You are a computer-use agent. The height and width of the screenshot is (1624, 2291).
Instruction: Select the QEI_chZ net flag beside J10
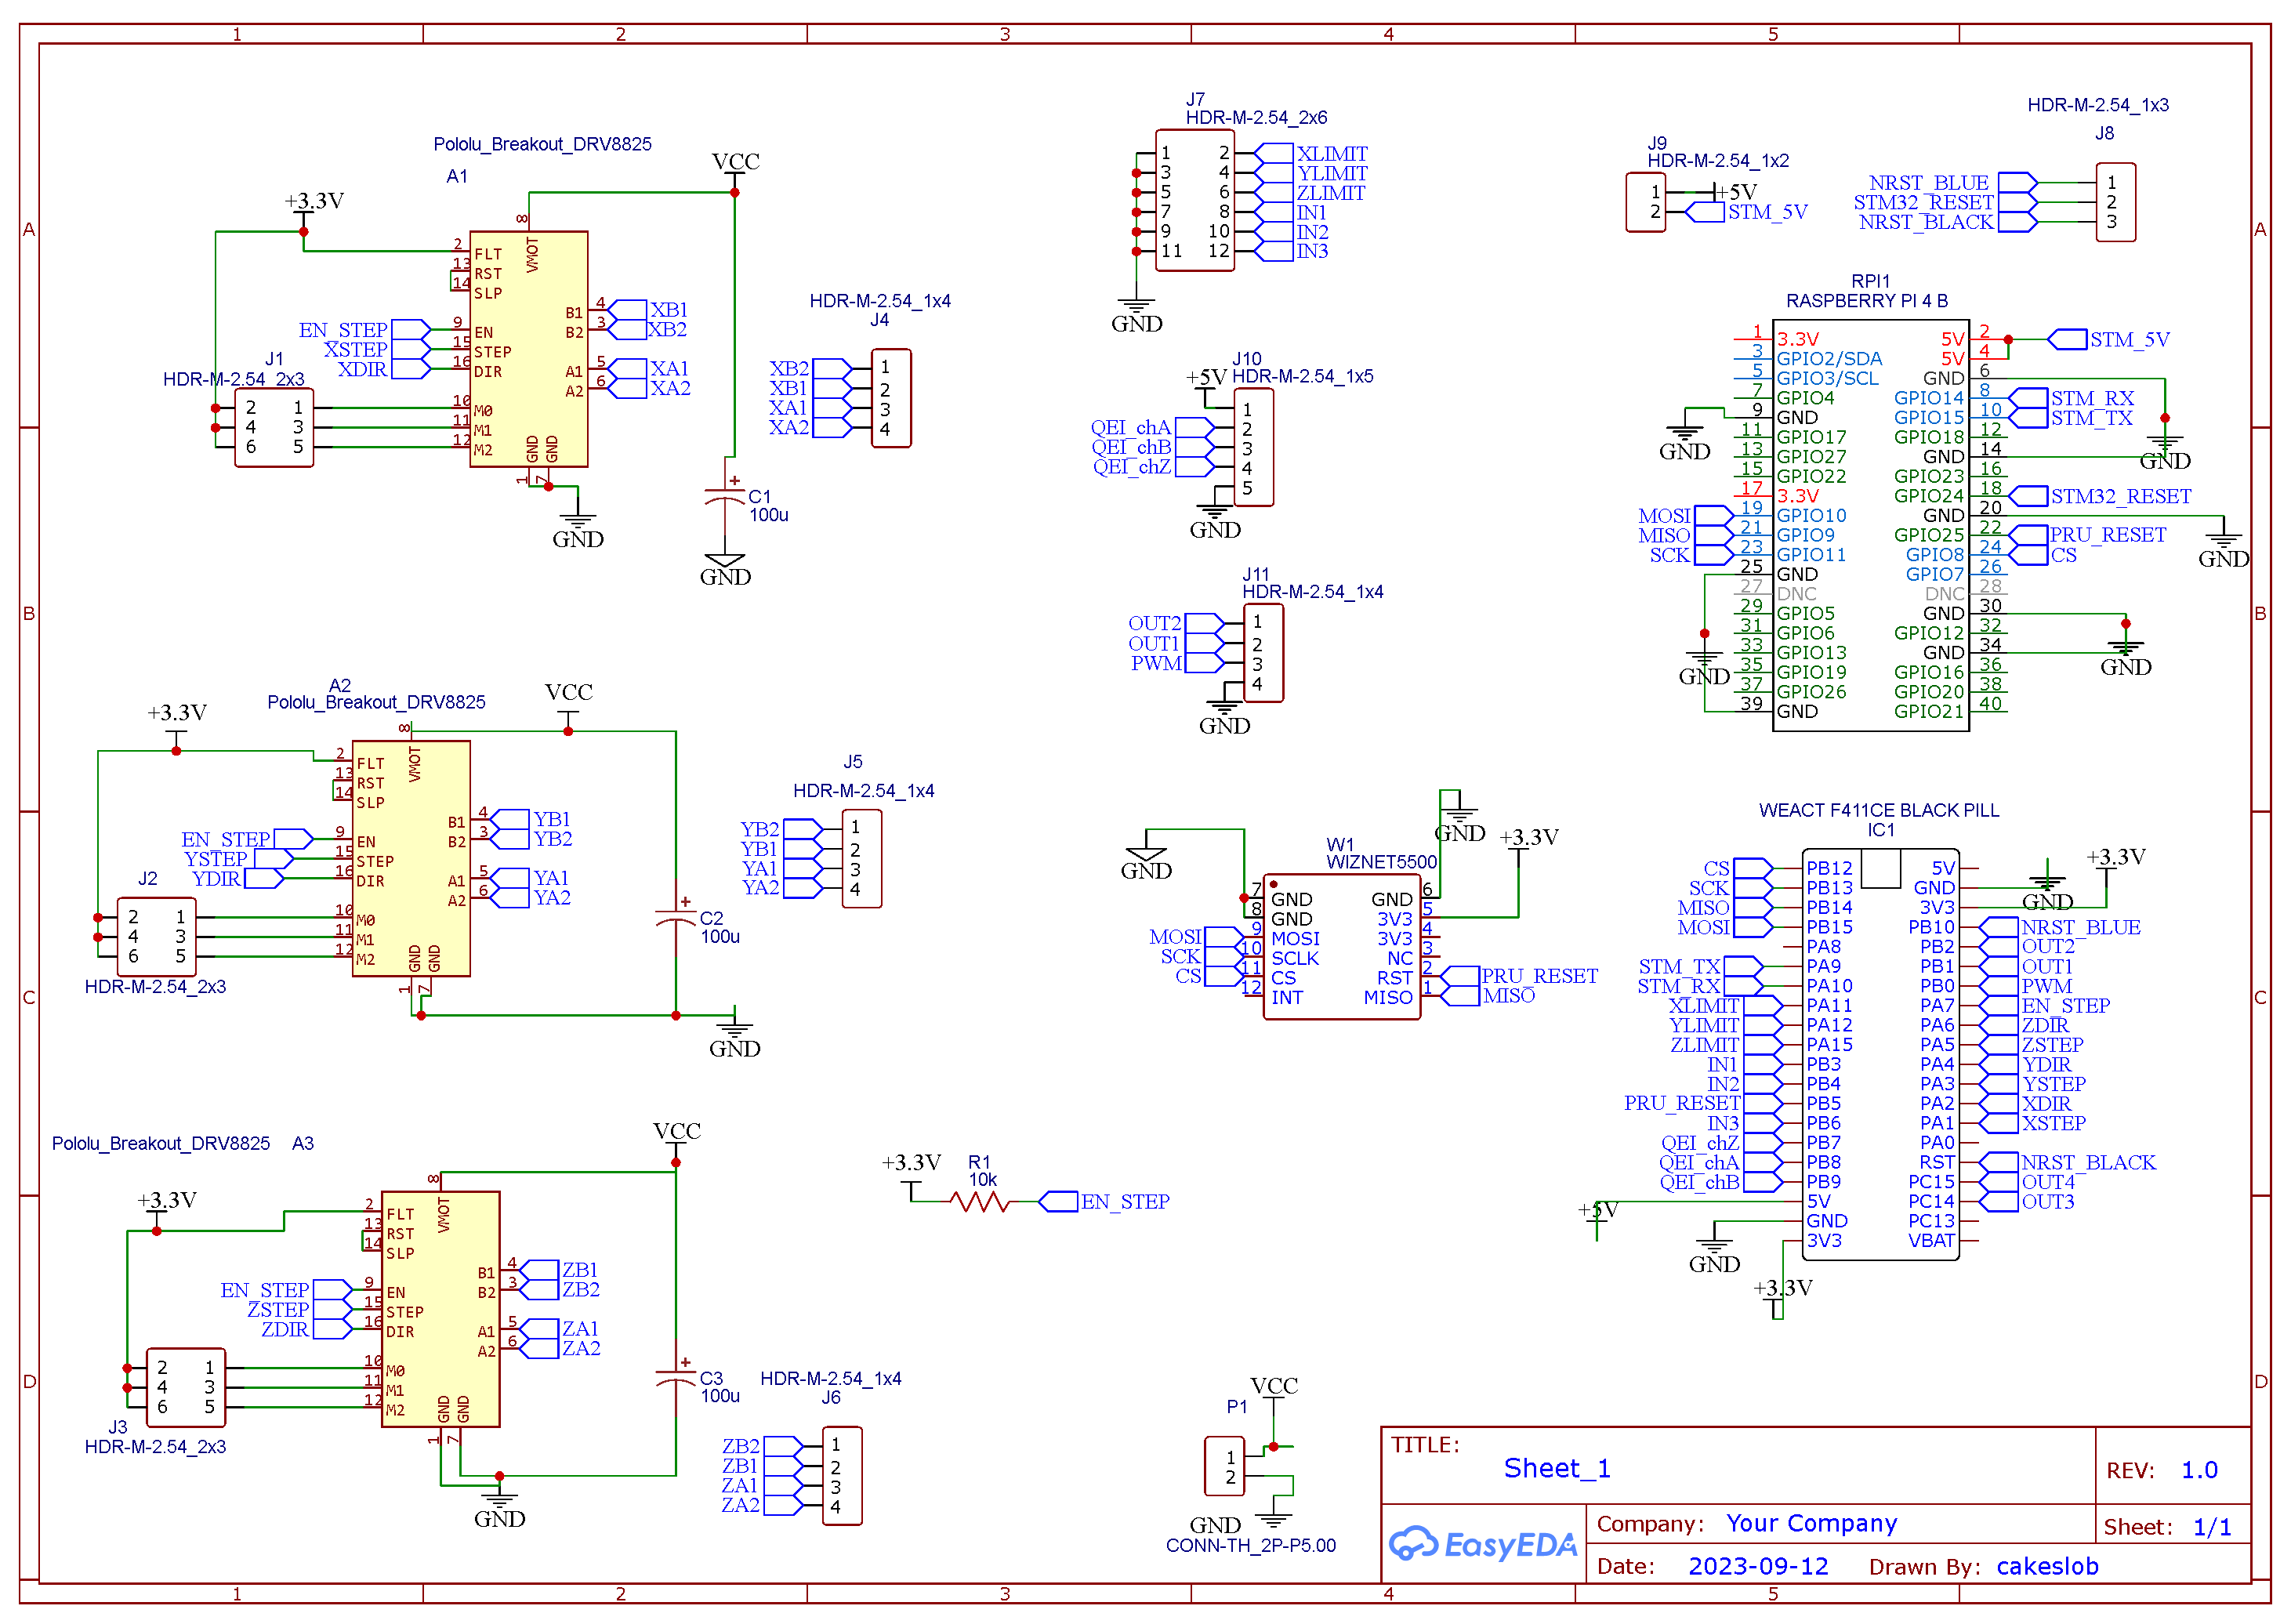(1153, 467)
